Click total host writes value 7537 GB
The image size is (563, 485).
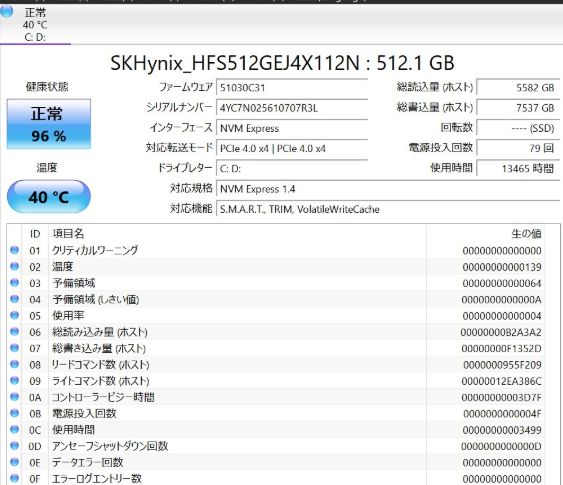[x=518, y=108]
